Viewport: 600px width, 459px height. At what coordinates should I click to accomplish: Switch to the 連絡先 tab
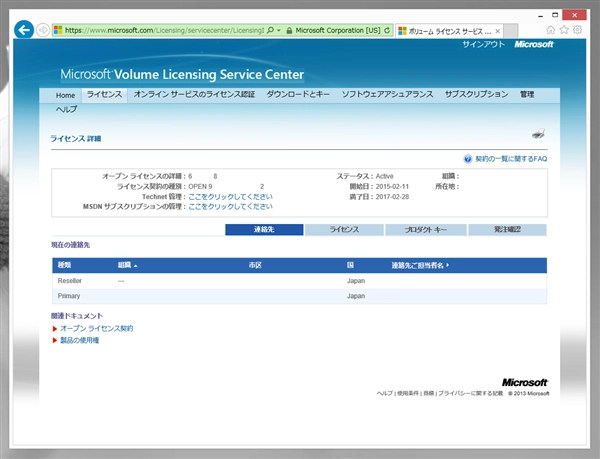coord(264,230)
